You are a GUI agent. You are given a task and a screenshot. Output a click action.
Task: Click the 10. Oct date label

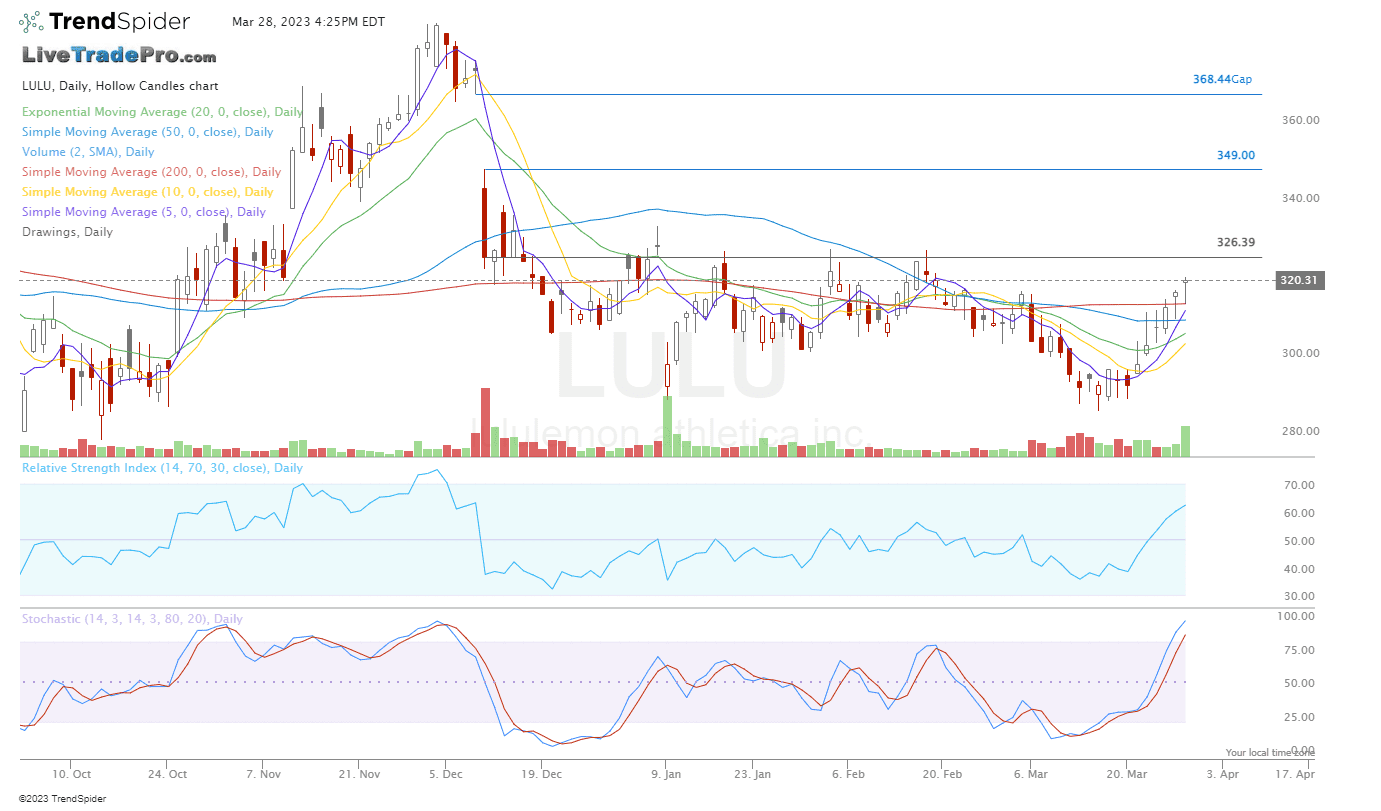[72, 774]
